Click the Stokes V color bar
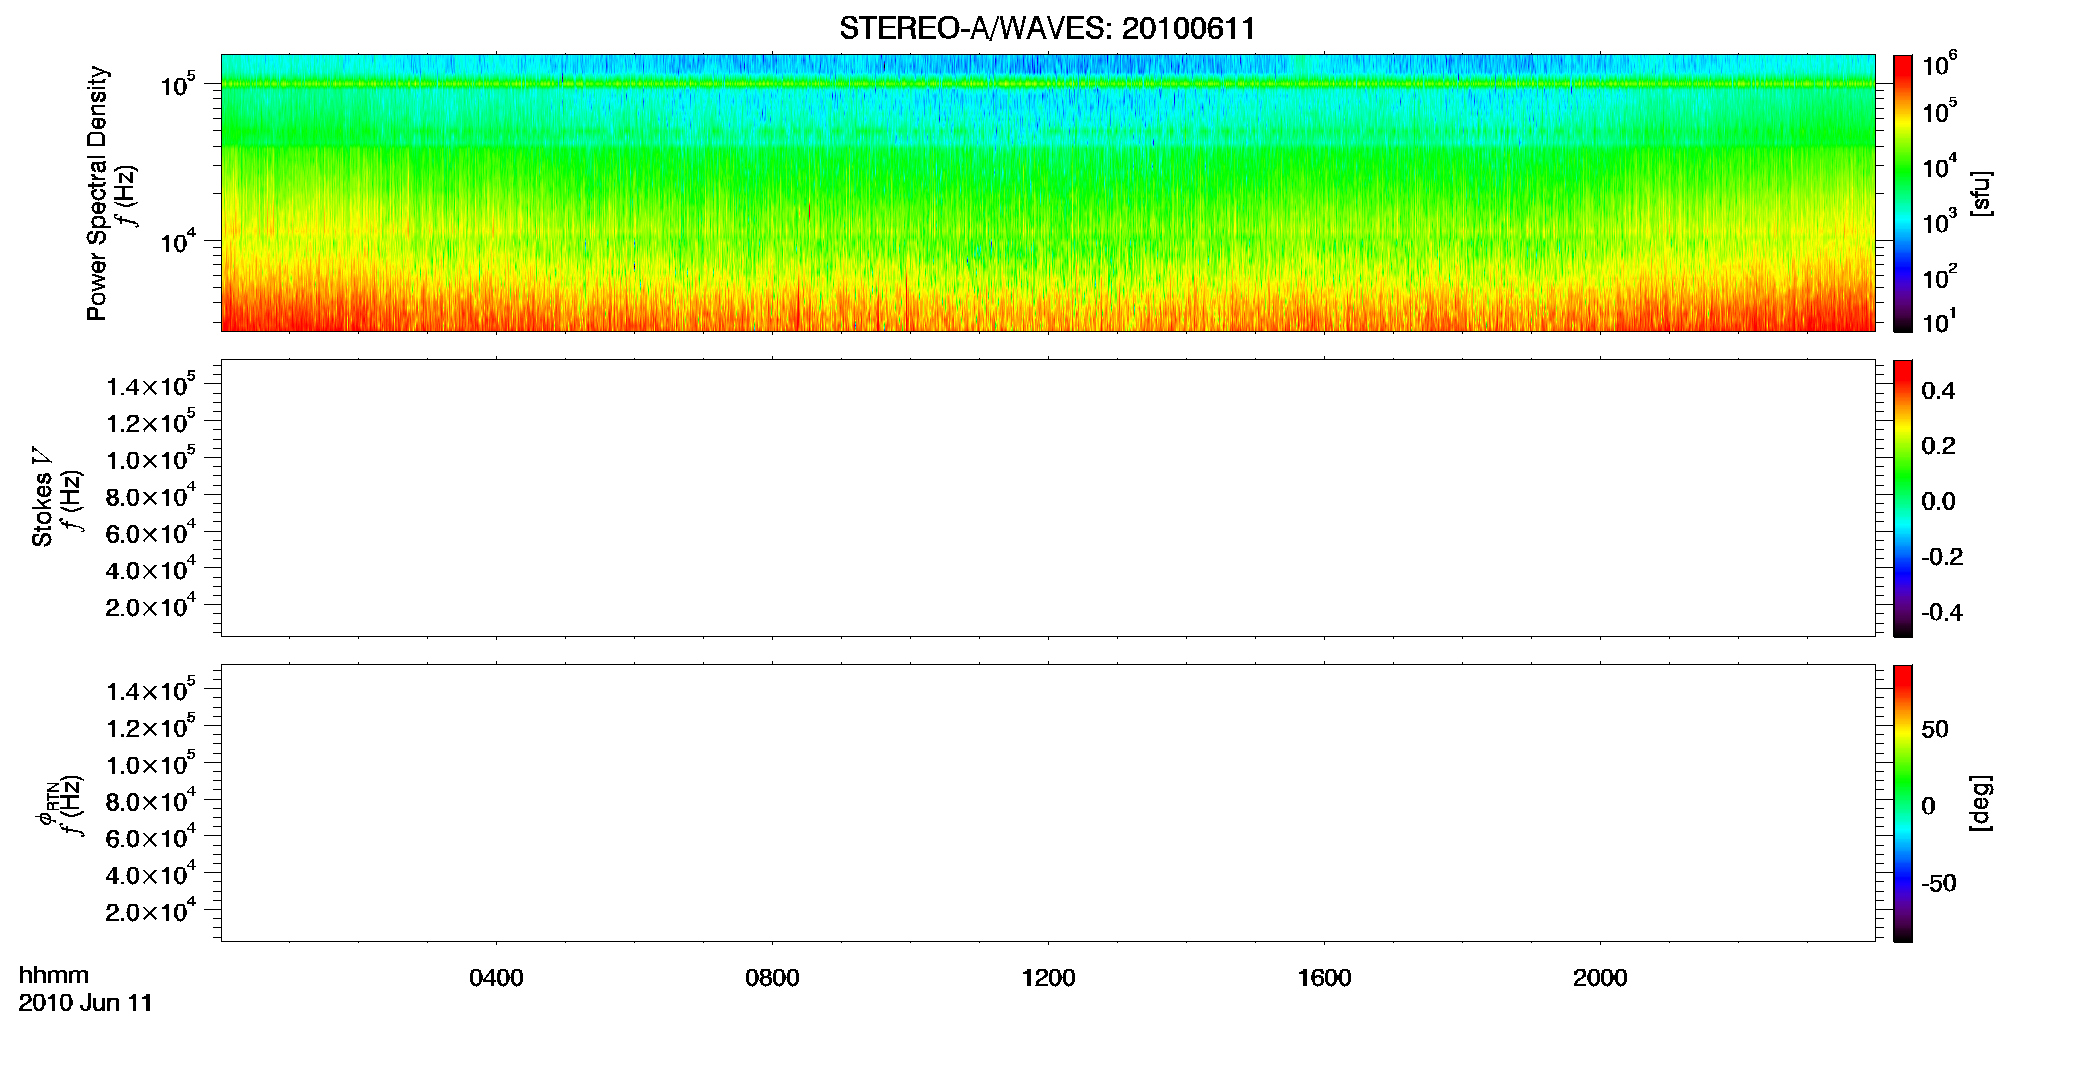 [x=1903, y=498]
